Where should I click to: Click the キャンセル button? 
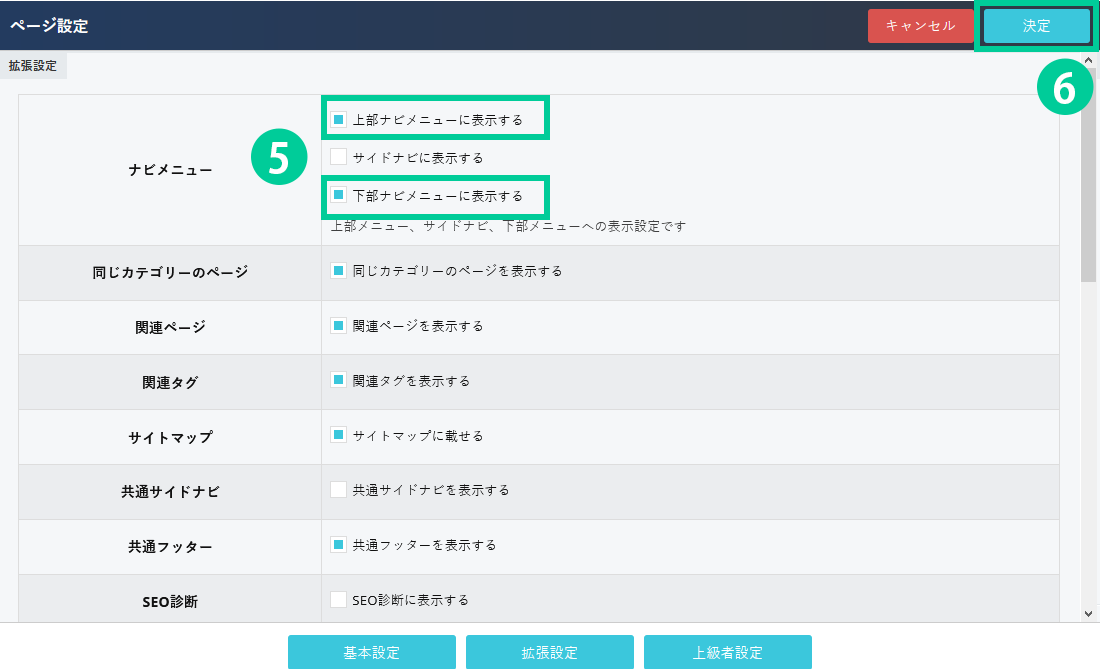pos(920,26)
